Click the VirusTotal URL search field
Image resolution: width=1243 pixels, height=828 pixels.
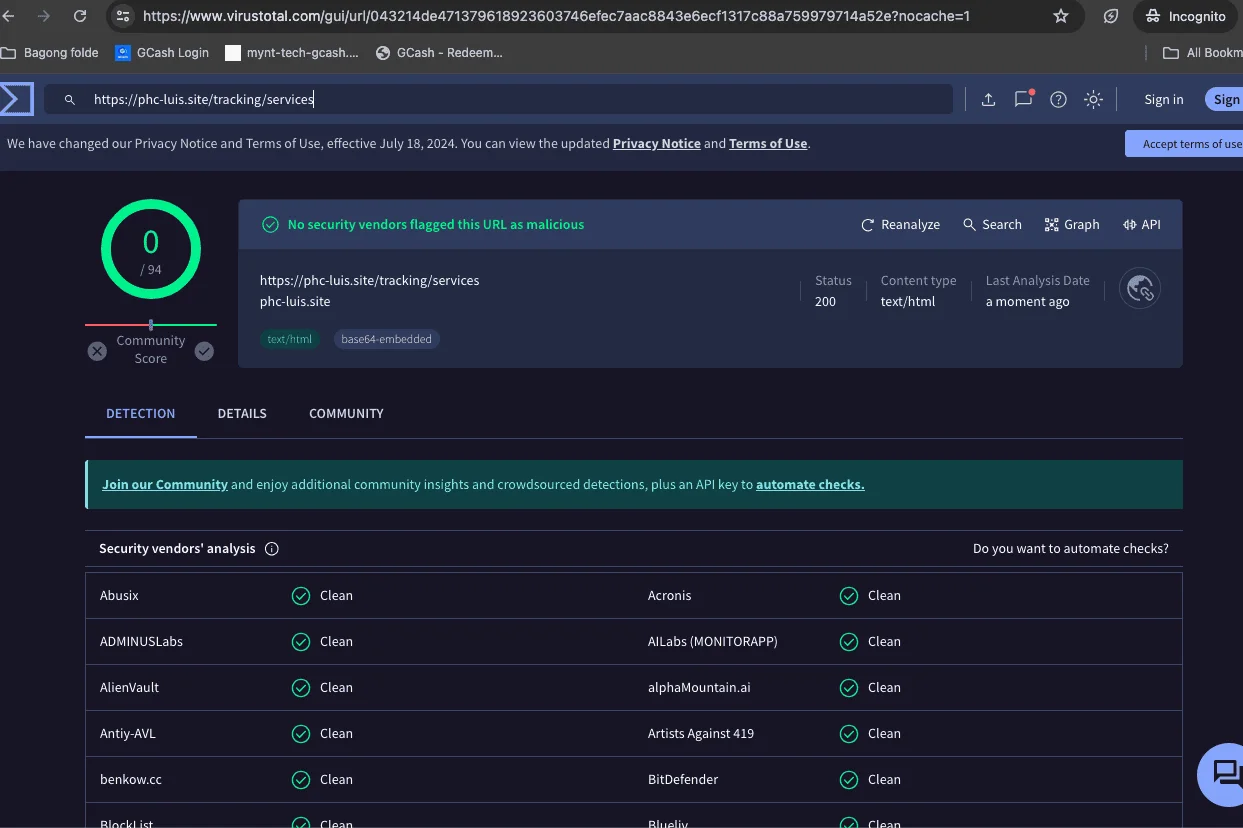[498, 99]
